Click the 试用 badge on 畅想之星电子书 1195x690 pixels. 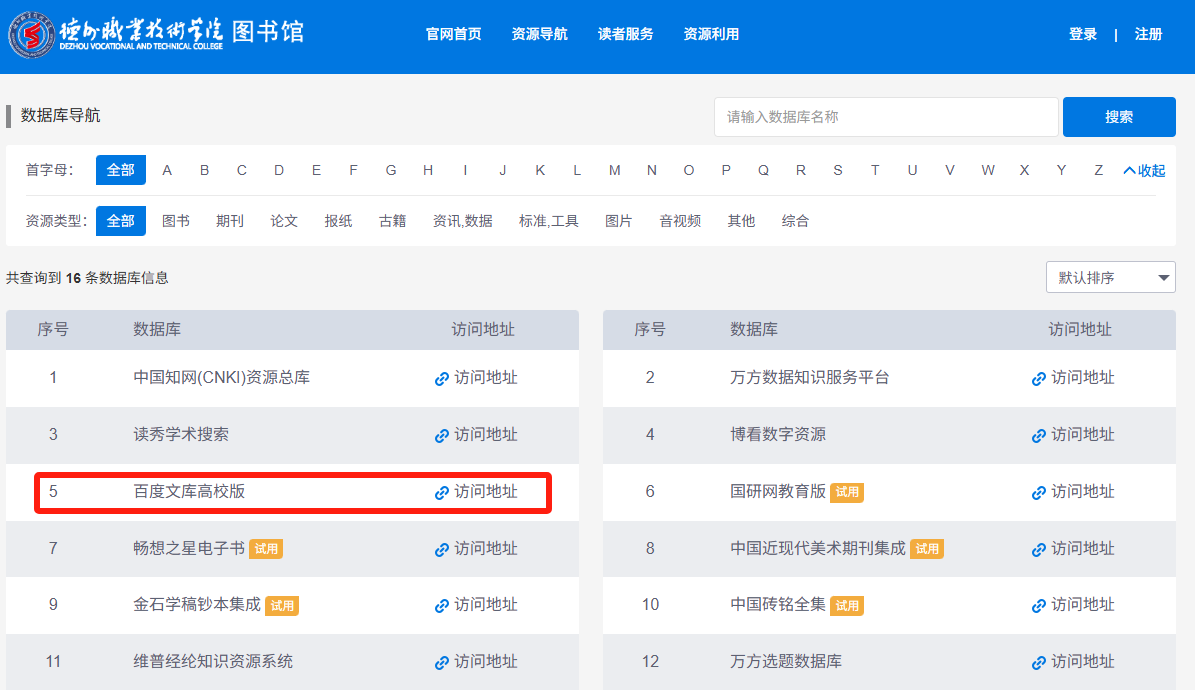point(266,549)
